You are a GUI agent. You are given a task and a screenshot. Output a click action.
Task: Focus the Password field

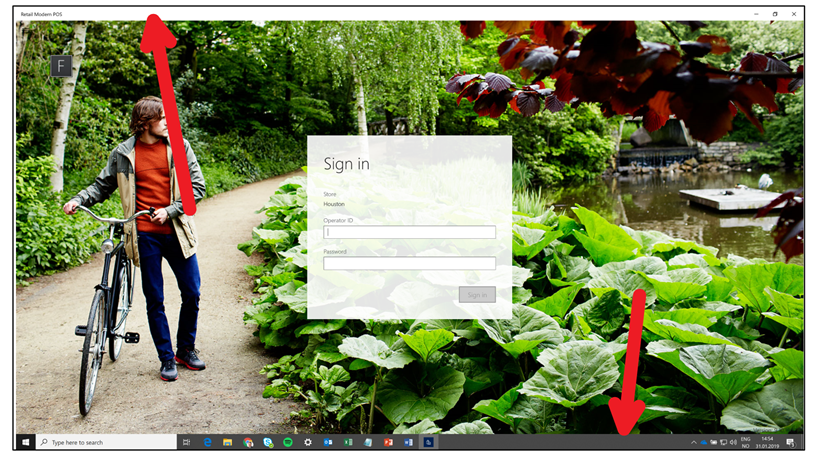point(409,264)
